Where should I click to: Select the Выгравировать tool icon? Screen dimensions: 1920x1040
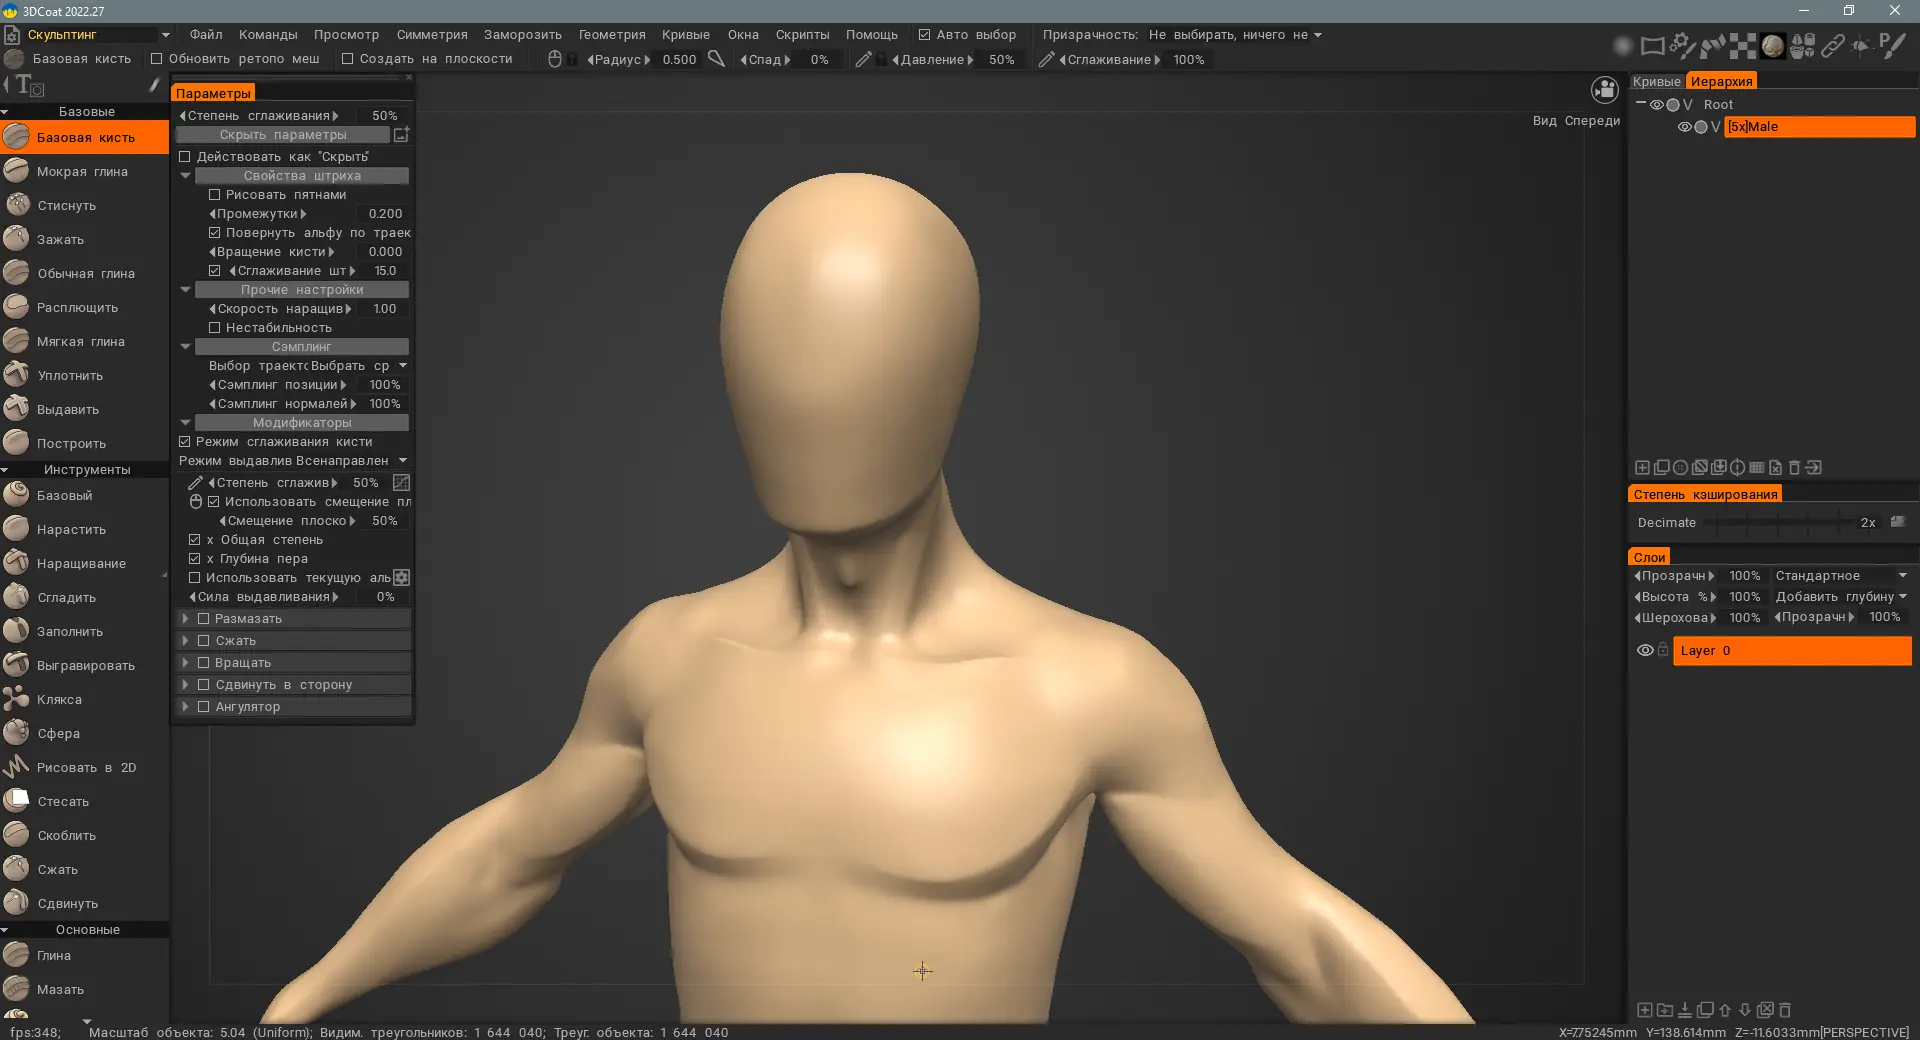pos(17,665)
